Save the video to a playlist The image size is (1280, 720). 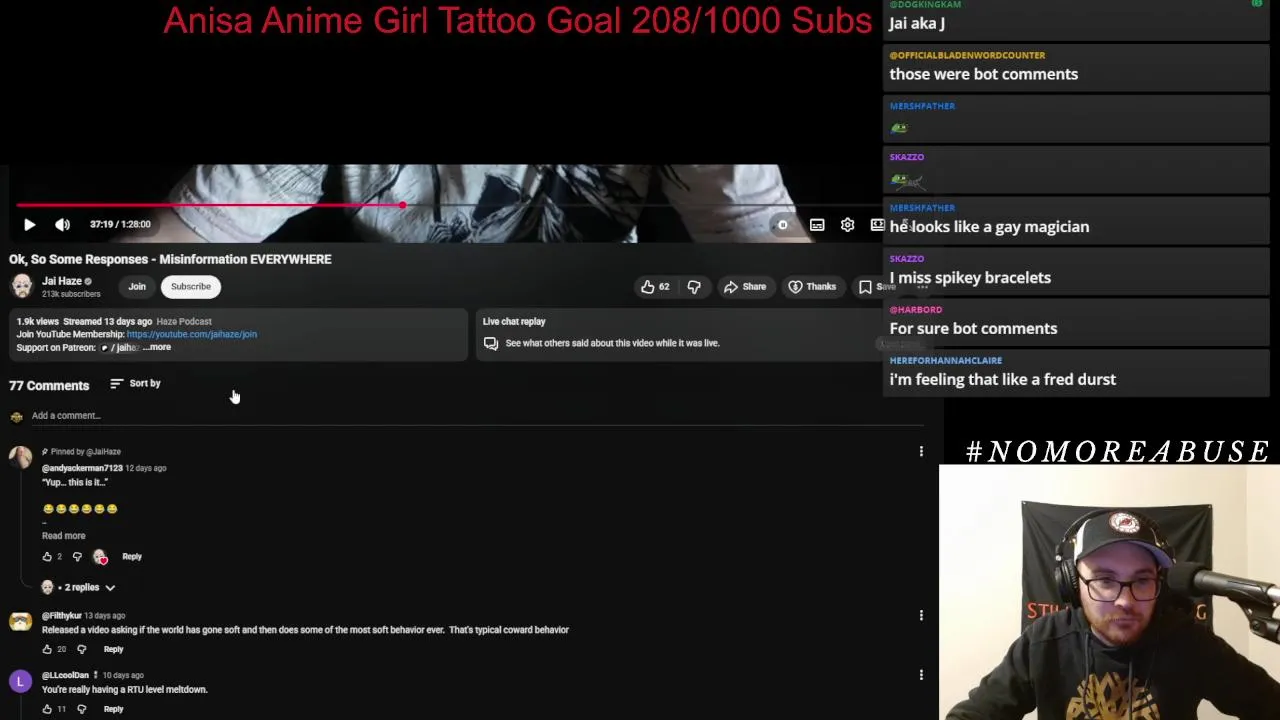[877, 287]
